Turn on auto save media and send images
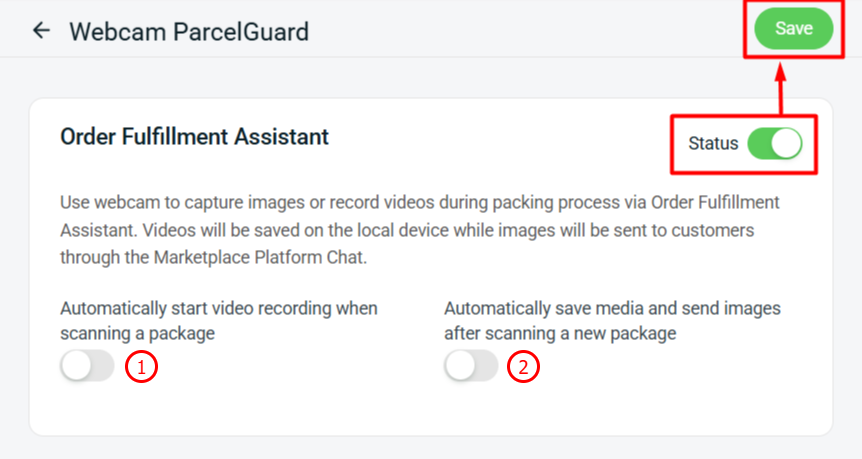Screen dimensions: 862x459 tap(471, 366)
